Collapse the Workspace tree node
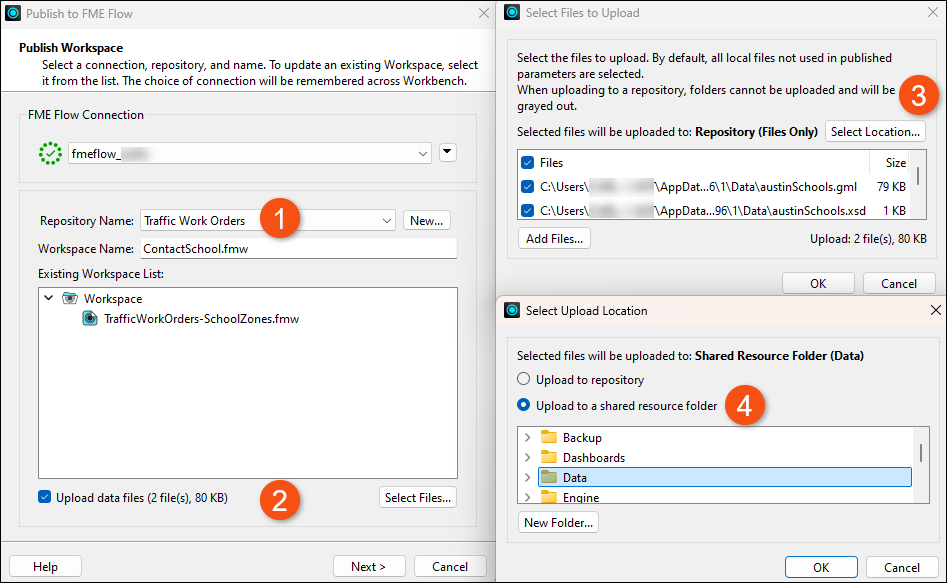This screenshot has height=583, width=947. click(x=49, y=298)
